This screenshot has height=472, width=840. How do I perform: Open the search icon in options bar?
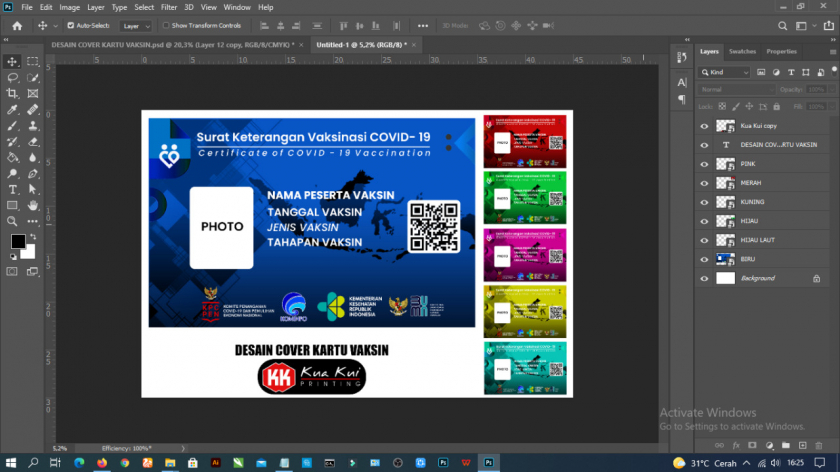coord(782,26)
